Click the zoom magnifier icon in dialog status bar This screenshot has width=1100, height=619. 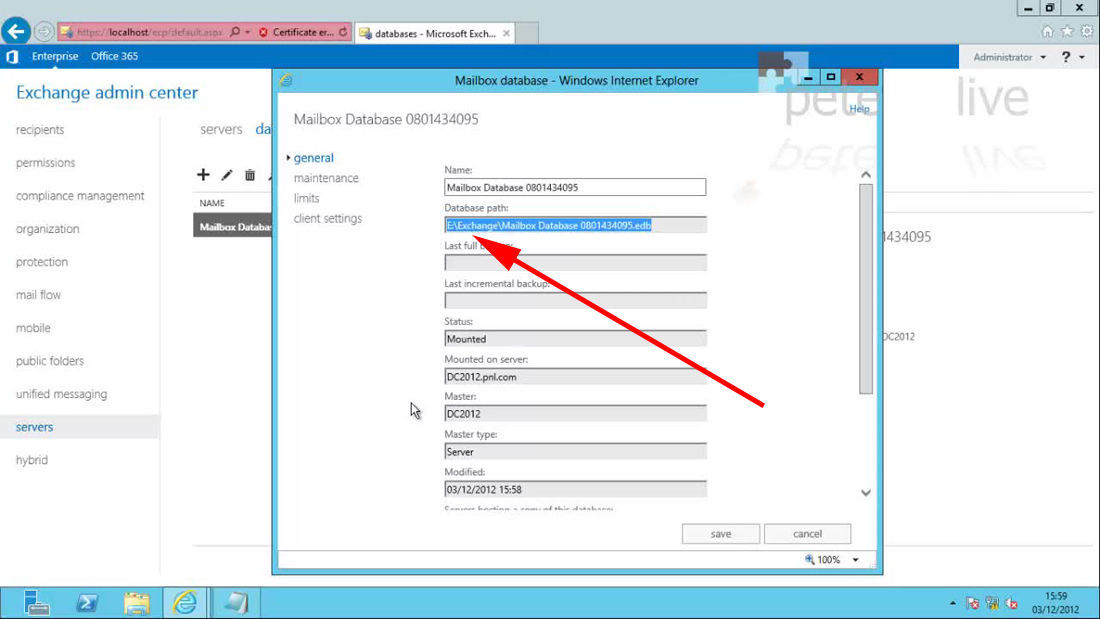[810, 559]
